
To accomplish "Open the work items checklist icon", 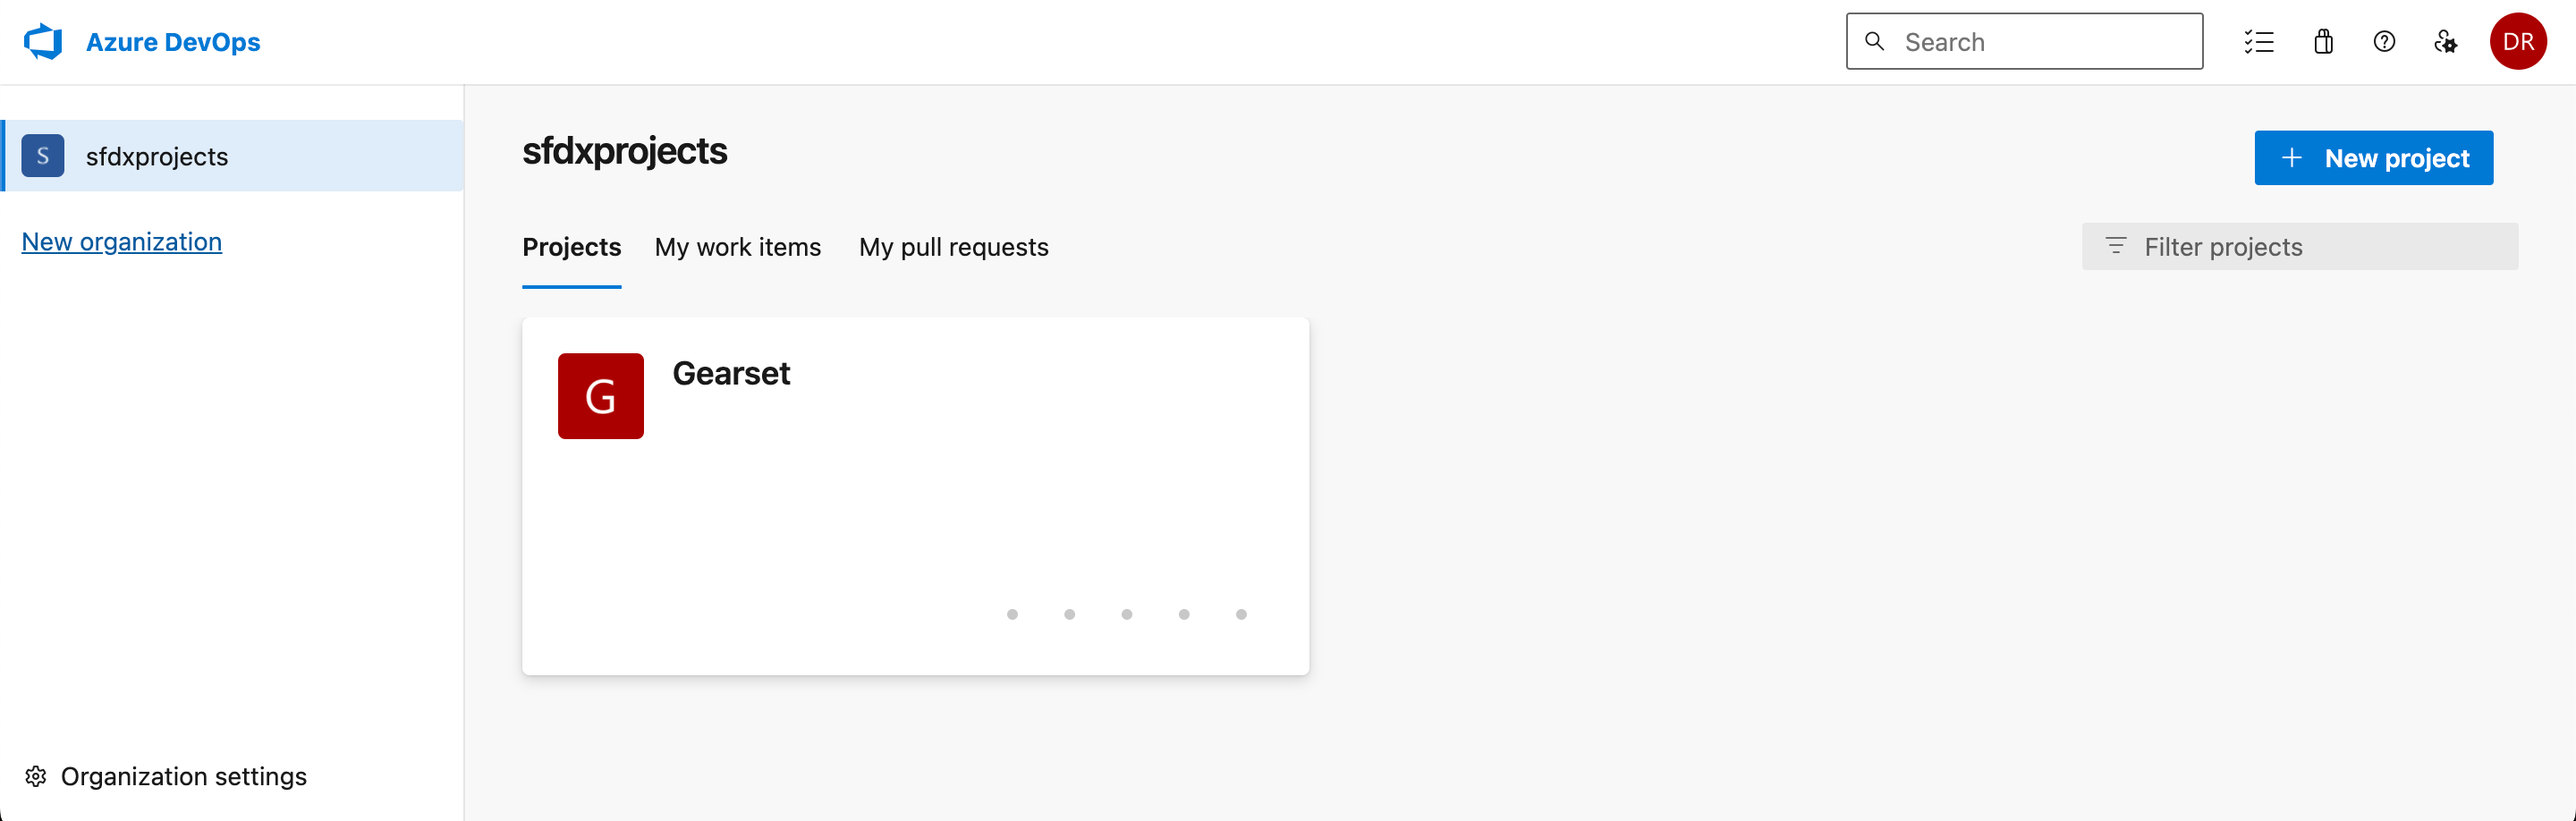I will [2258, 42].
